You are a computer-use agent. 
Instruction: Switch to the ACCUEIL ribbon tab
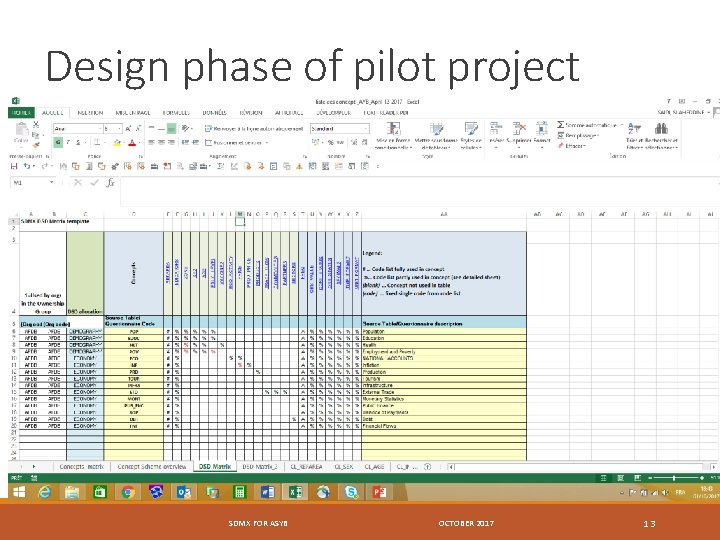pyautogui.click(x=52, y=112)
